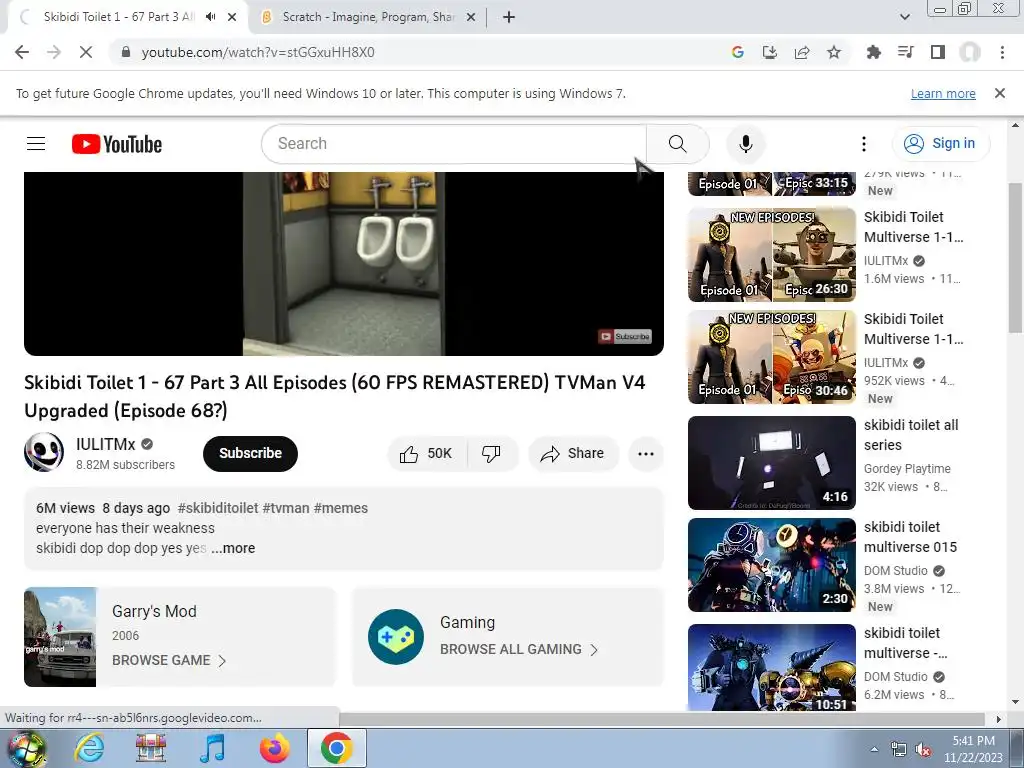Expand description with ...more
The width and height of the screenshot is (1024, 768).
(x=233, y=548)
